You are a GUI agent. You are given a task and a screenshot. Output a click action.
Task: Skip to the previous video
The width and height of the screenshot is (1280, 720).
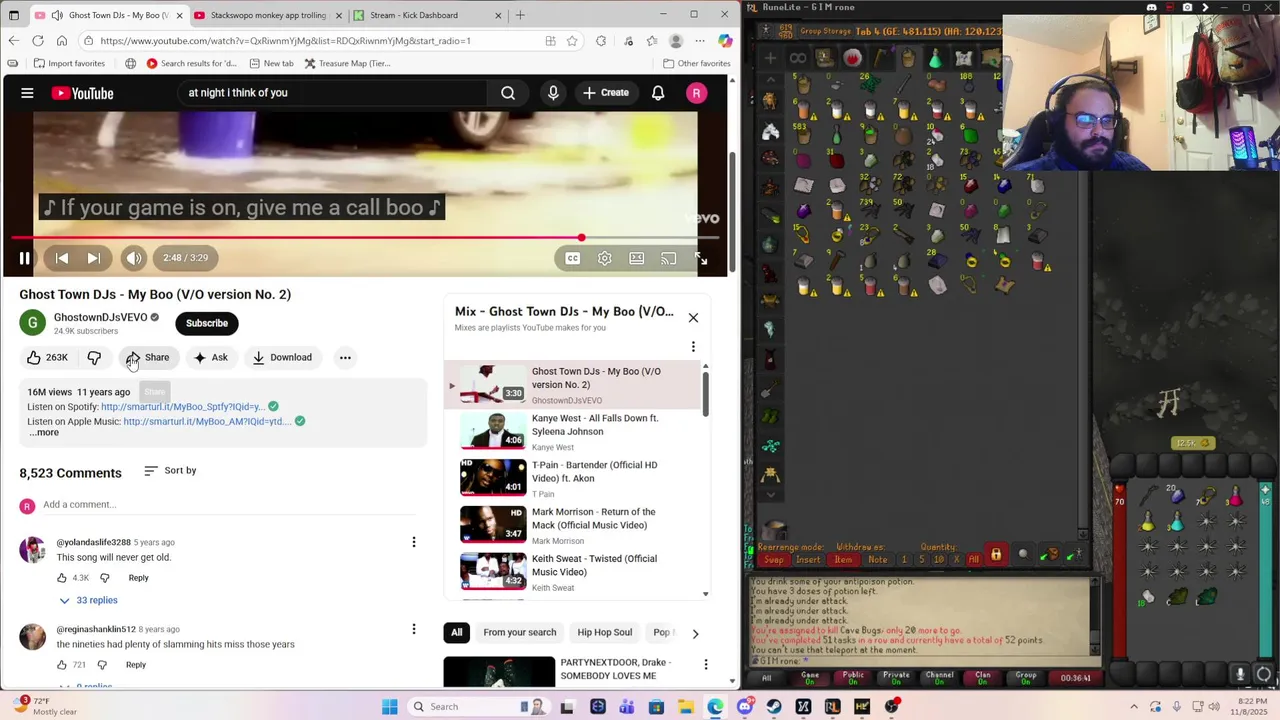[62, 258]
